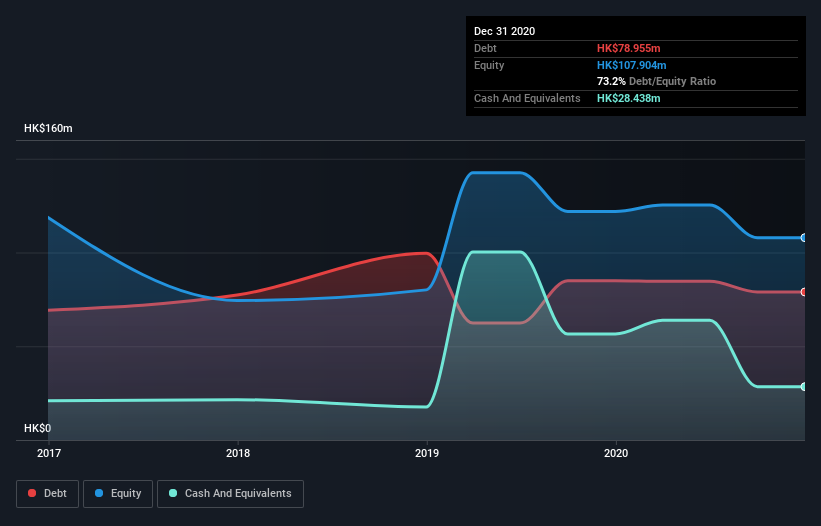Toggle the Cash And Equivalents legend button

(230, 494)
